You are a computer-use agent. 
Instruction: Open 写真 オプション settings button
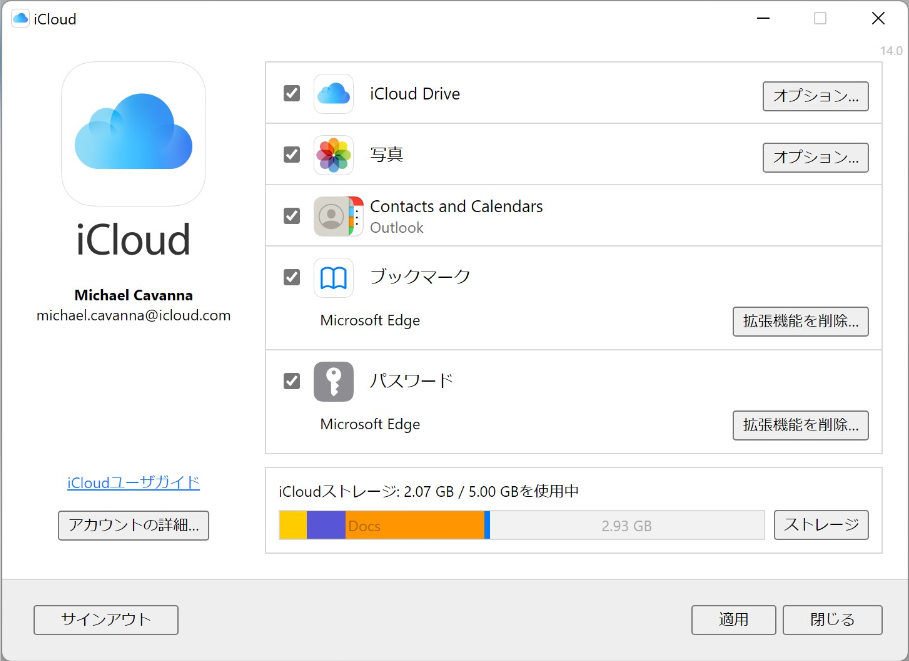[x=815, y=157]
